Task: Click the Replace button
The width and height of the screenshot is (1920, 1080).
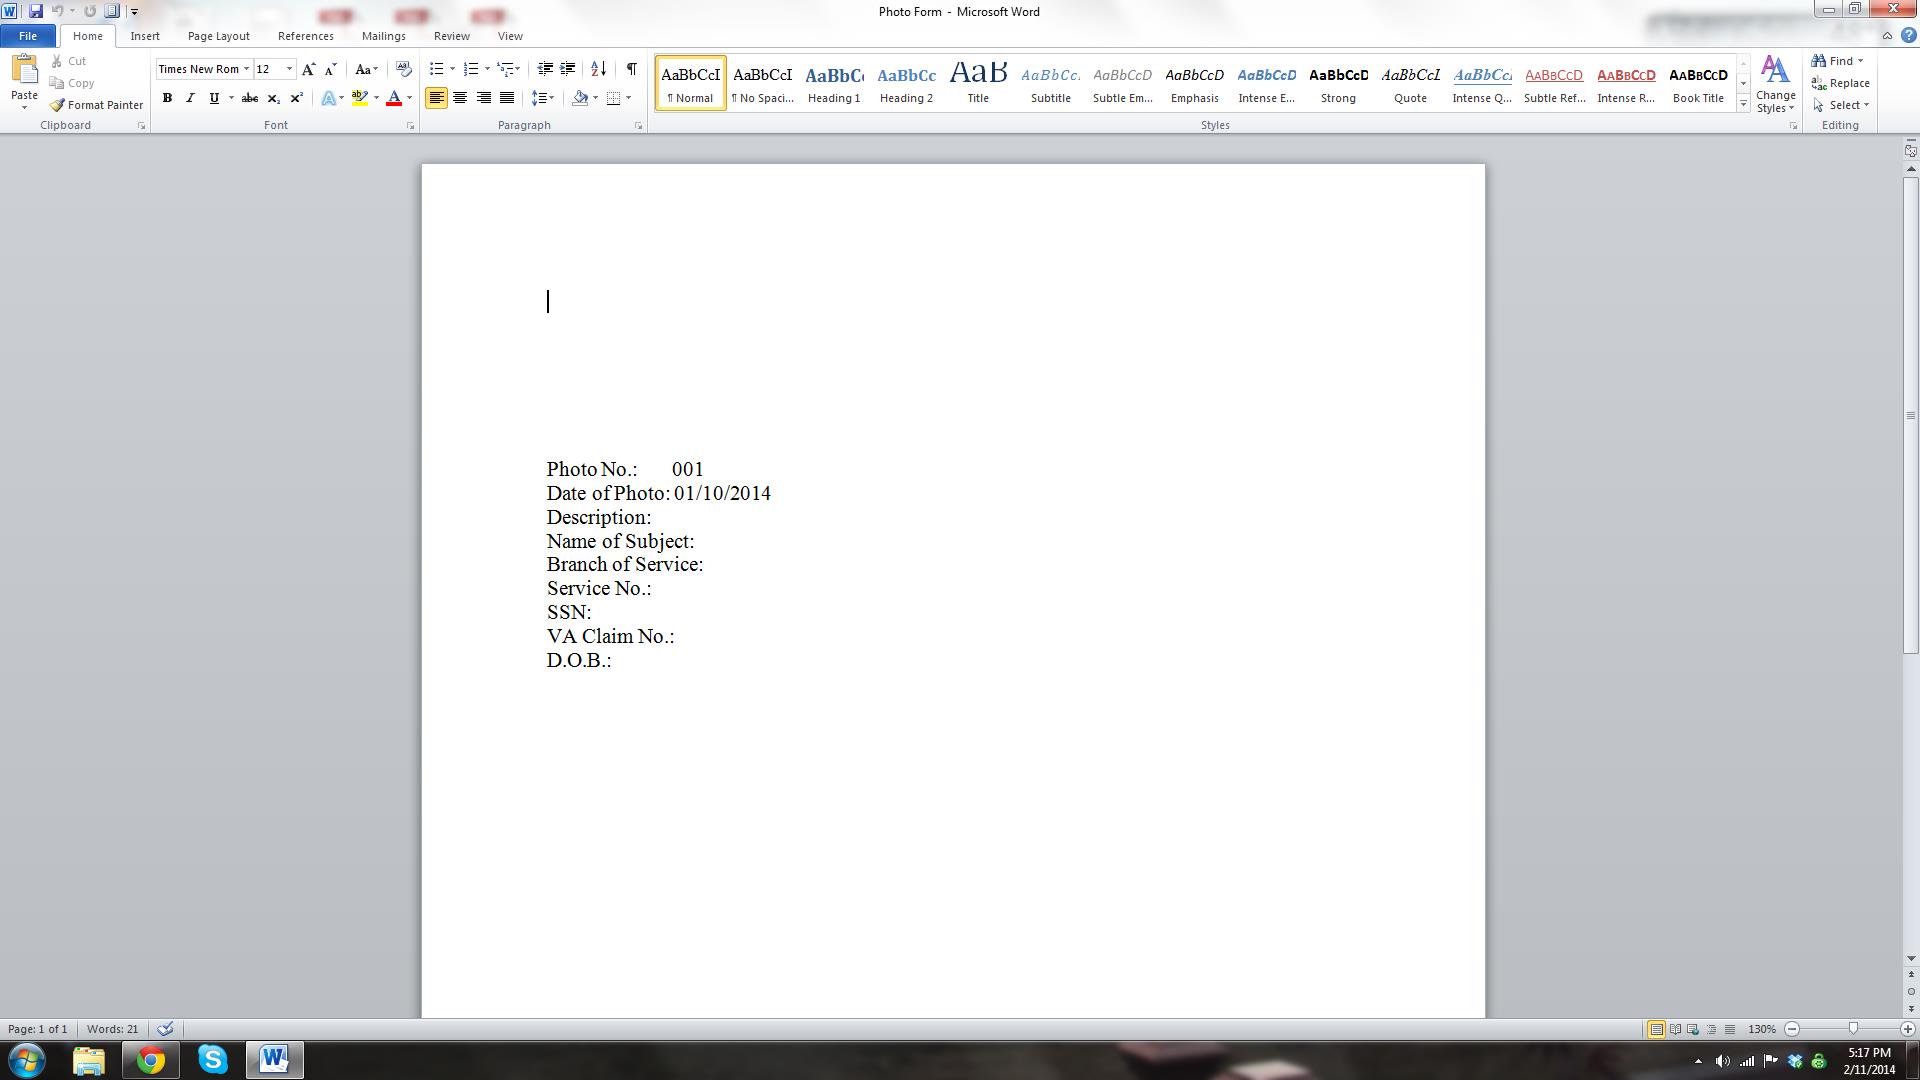Action: [x=1840, y=83]
